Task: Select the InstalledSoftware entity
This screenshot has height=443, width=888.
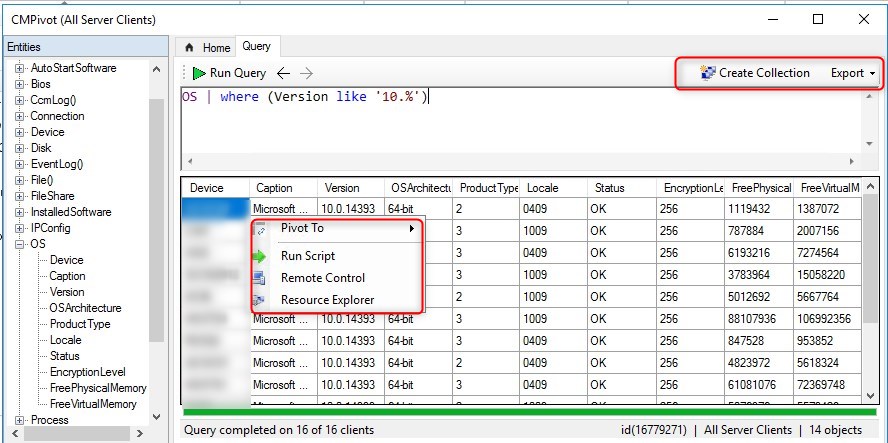Action: (71, 212)
